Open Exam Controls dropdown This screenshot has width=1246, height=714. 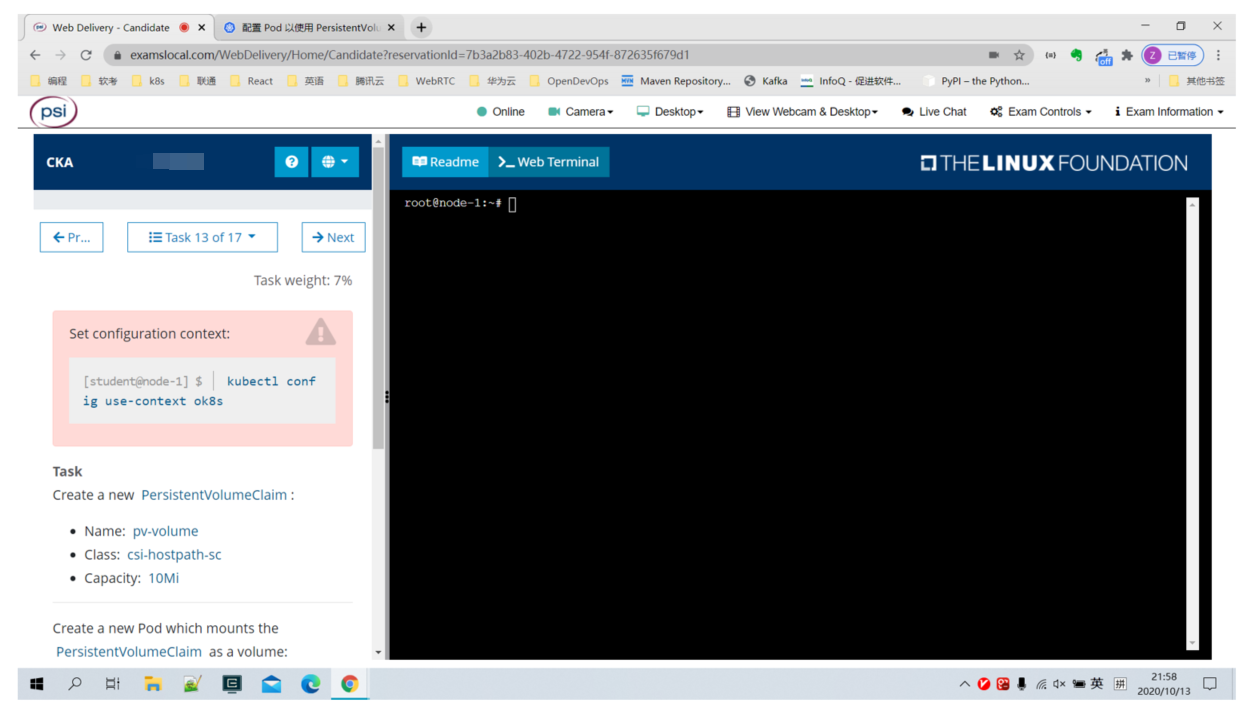[x=1040, y=112]
